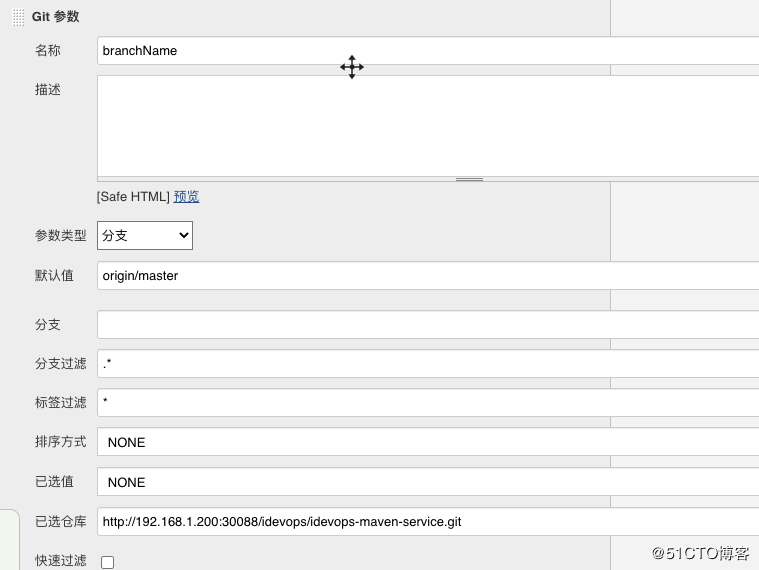This screenshot has width=759, height=570.
Task: Open the 参数类型 dropdown showing 分支
Action: [145, 236]
